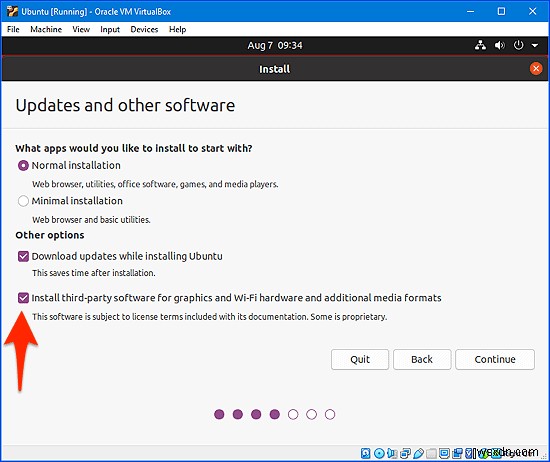The image size is (550, 462).
Task: Close the Install window with orange X
Action: (536, 68)
